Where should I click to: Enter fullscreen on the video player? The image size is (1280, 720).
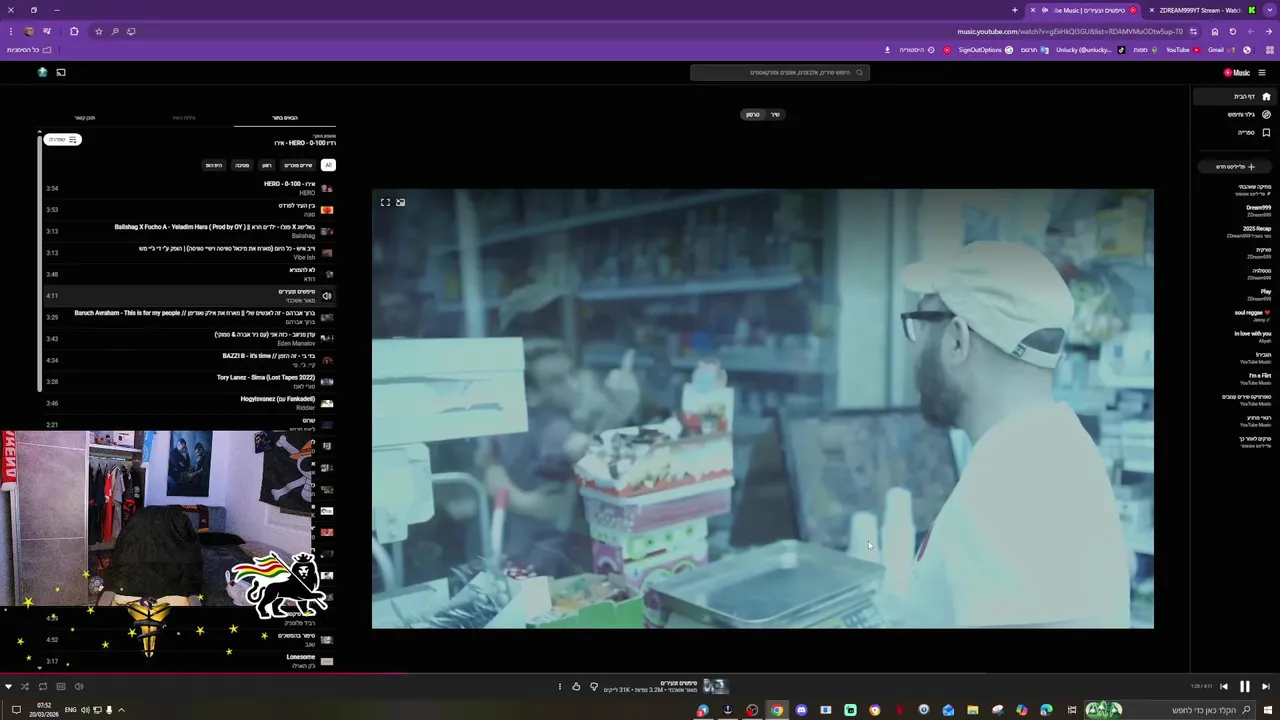tap(385, 202)
